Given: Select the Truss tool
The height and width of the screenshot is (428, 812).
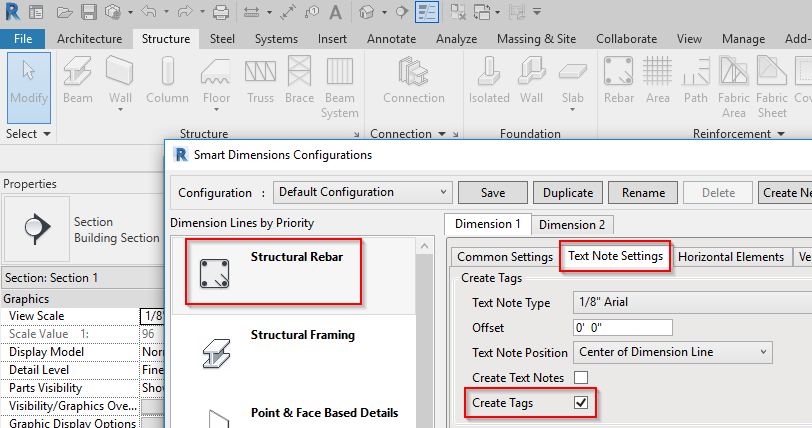Looking at the screenshot, I should click(260, 80).
